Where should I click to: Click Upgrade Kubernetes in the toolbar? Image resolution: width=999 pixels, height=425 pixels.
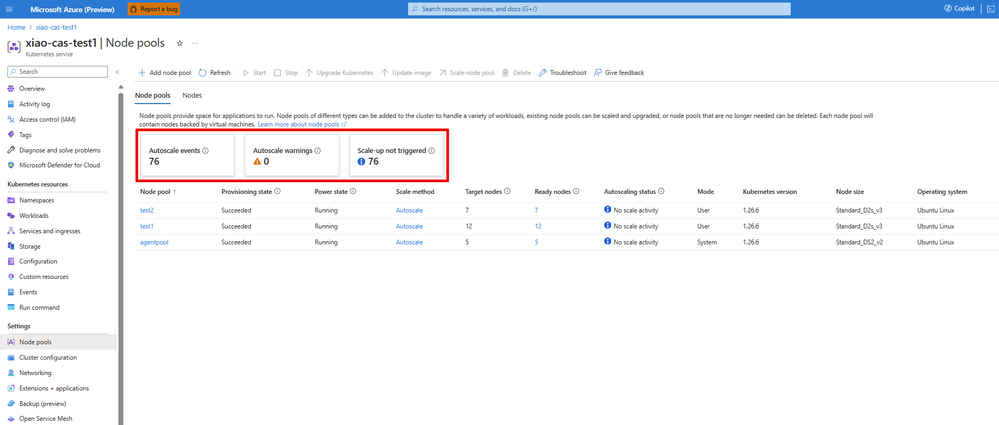[x=340, y=73]
